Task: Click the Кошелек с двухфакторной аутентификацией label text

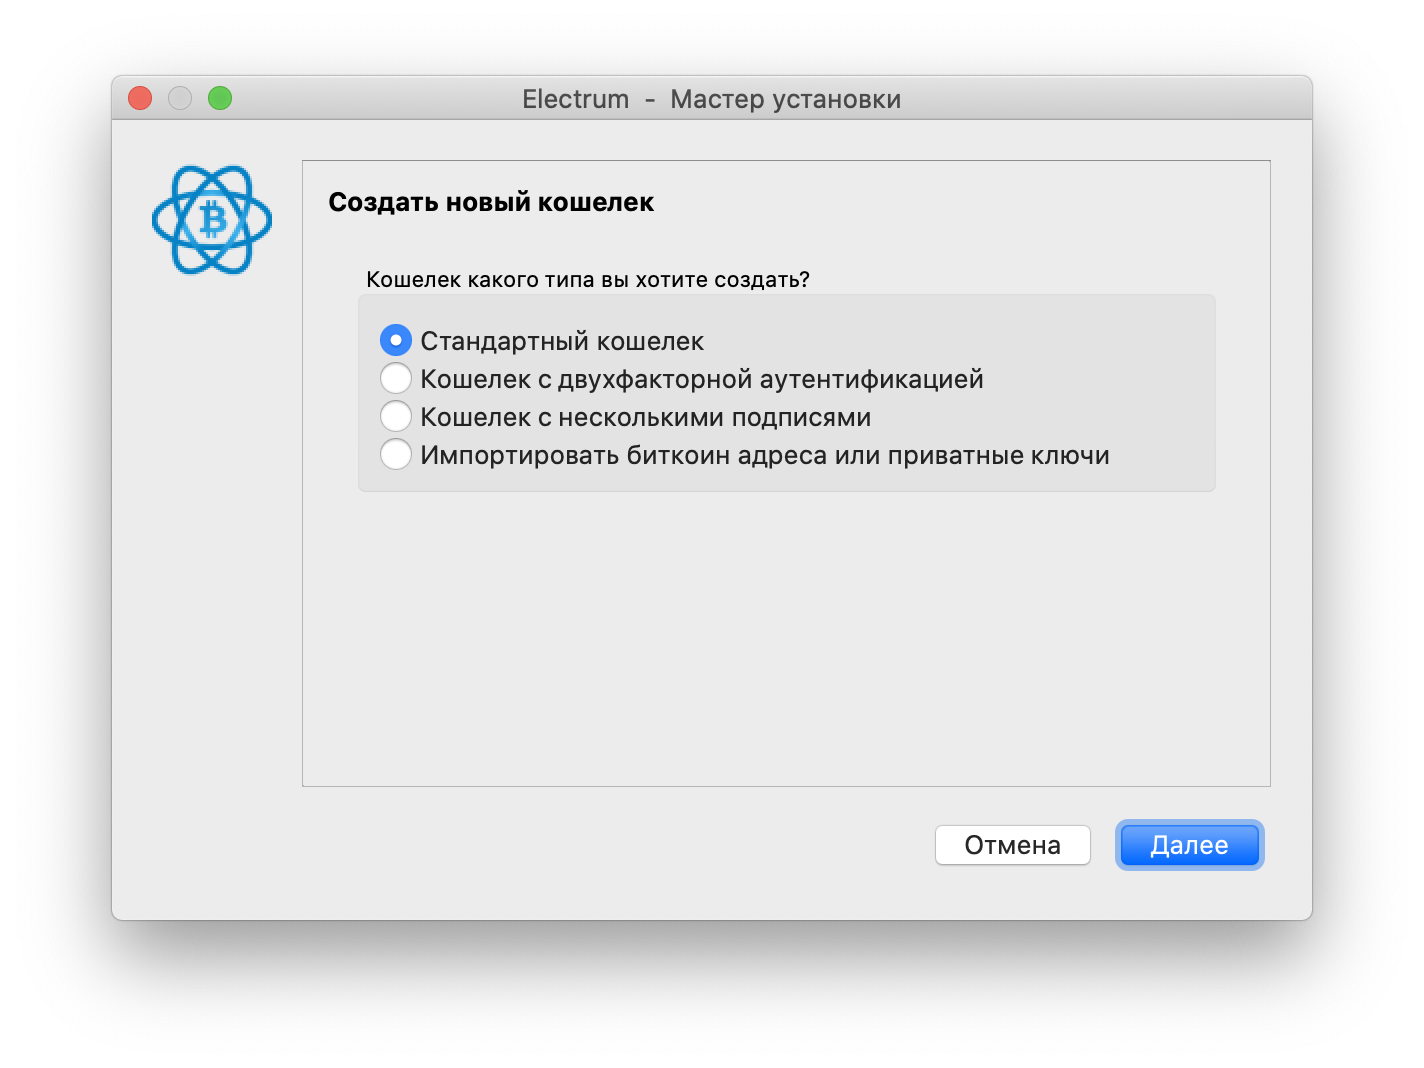Action: click(702, 380)
